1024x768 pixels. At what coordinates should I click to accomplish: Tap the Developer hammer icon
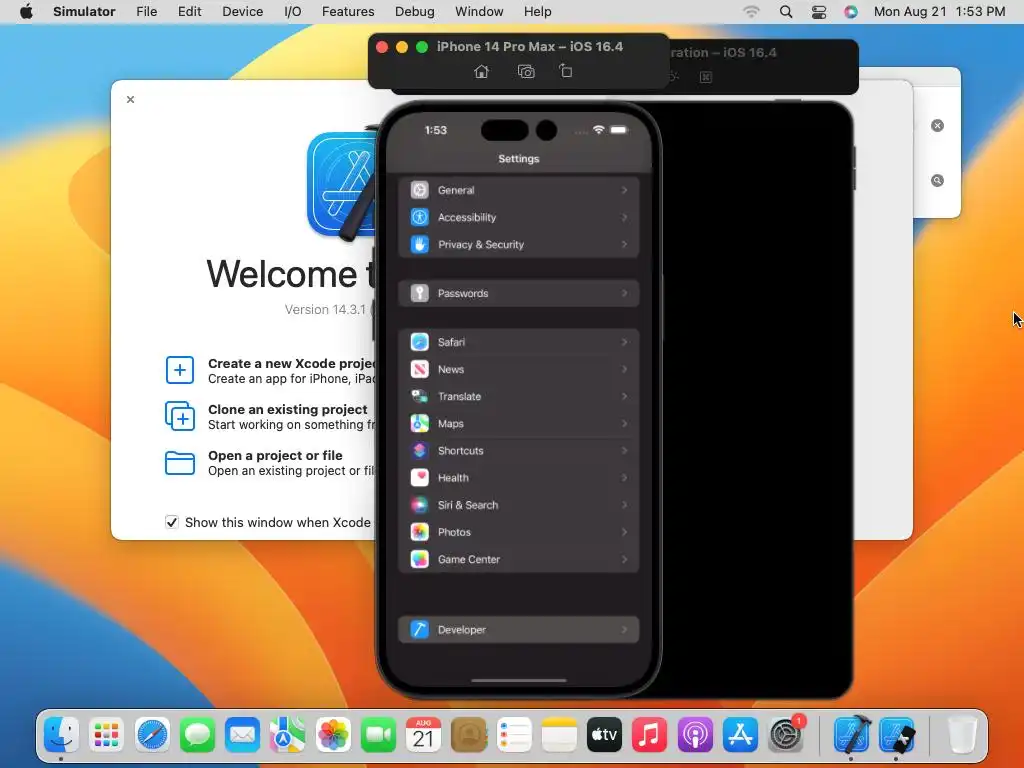point(419,630)
